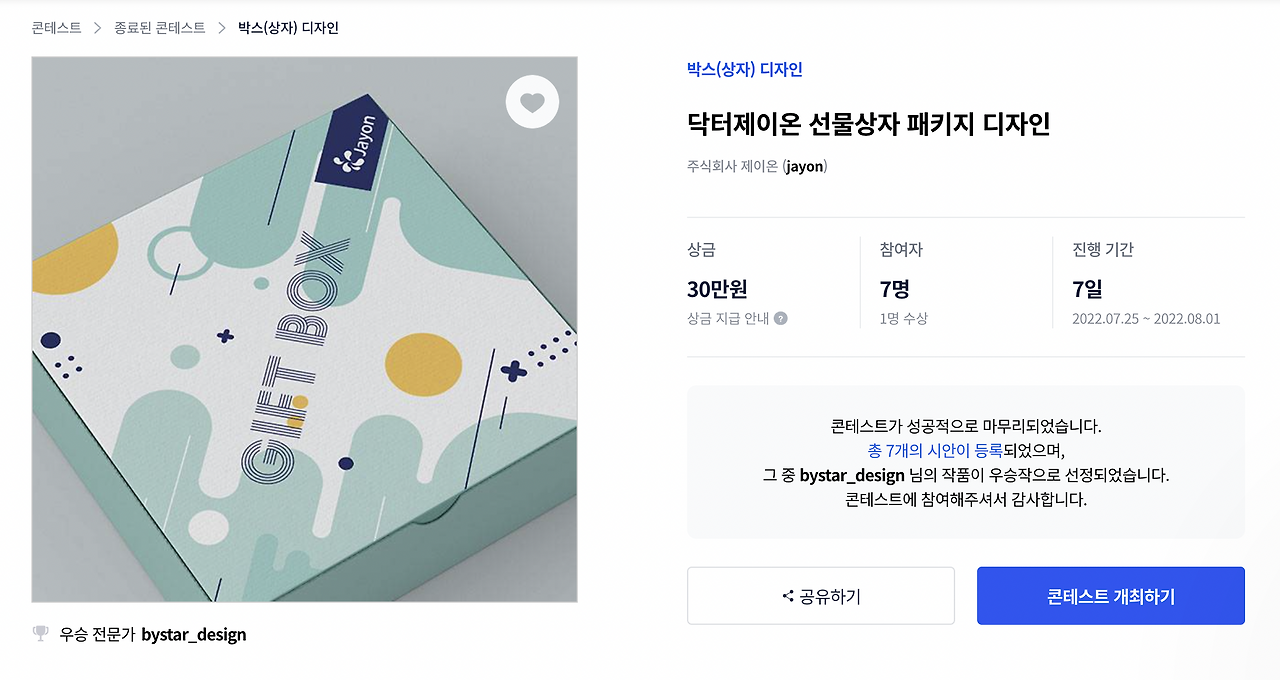Click the trophy icon beside 우승 전문가

click(40, 633)
